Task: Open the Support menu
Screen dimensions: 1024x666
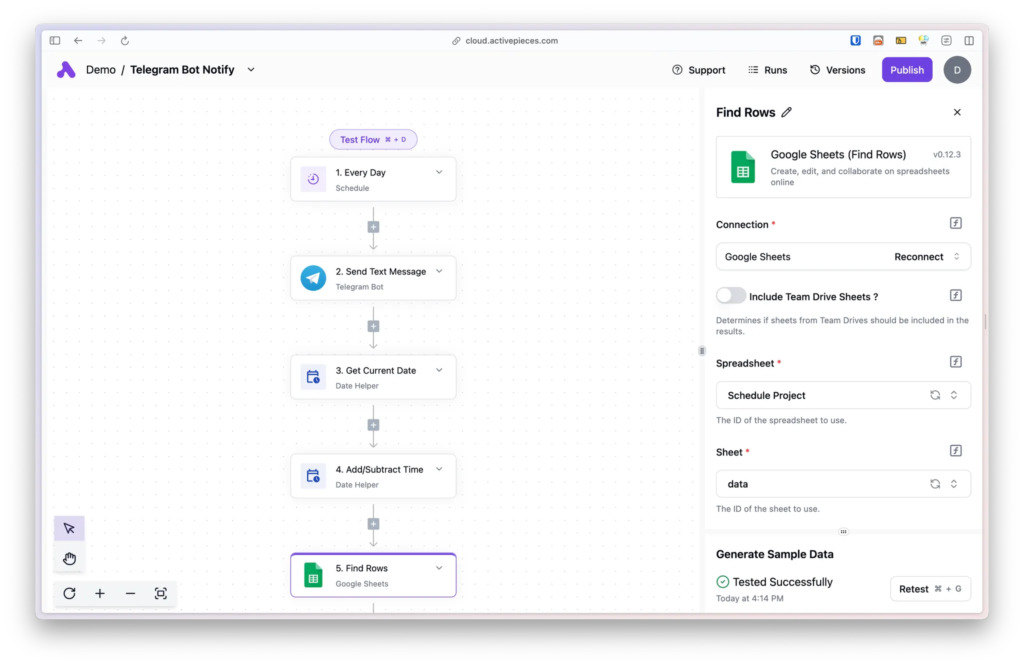Action: [699, 70]
